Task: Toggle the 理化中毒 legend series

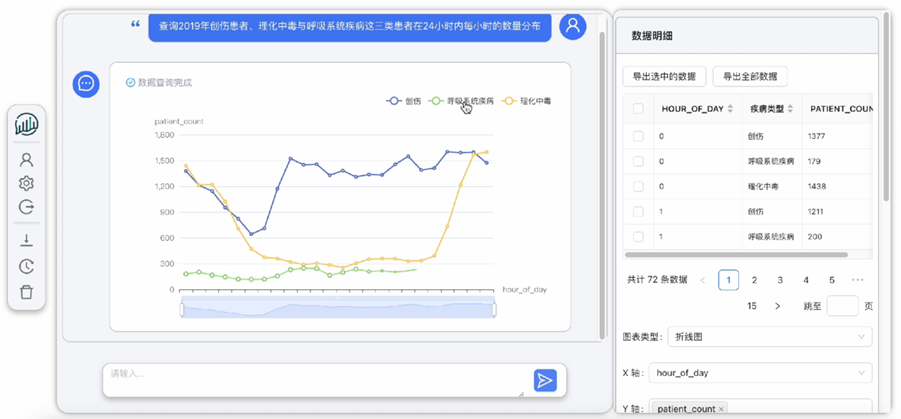Action: click(x=526, y=101)
